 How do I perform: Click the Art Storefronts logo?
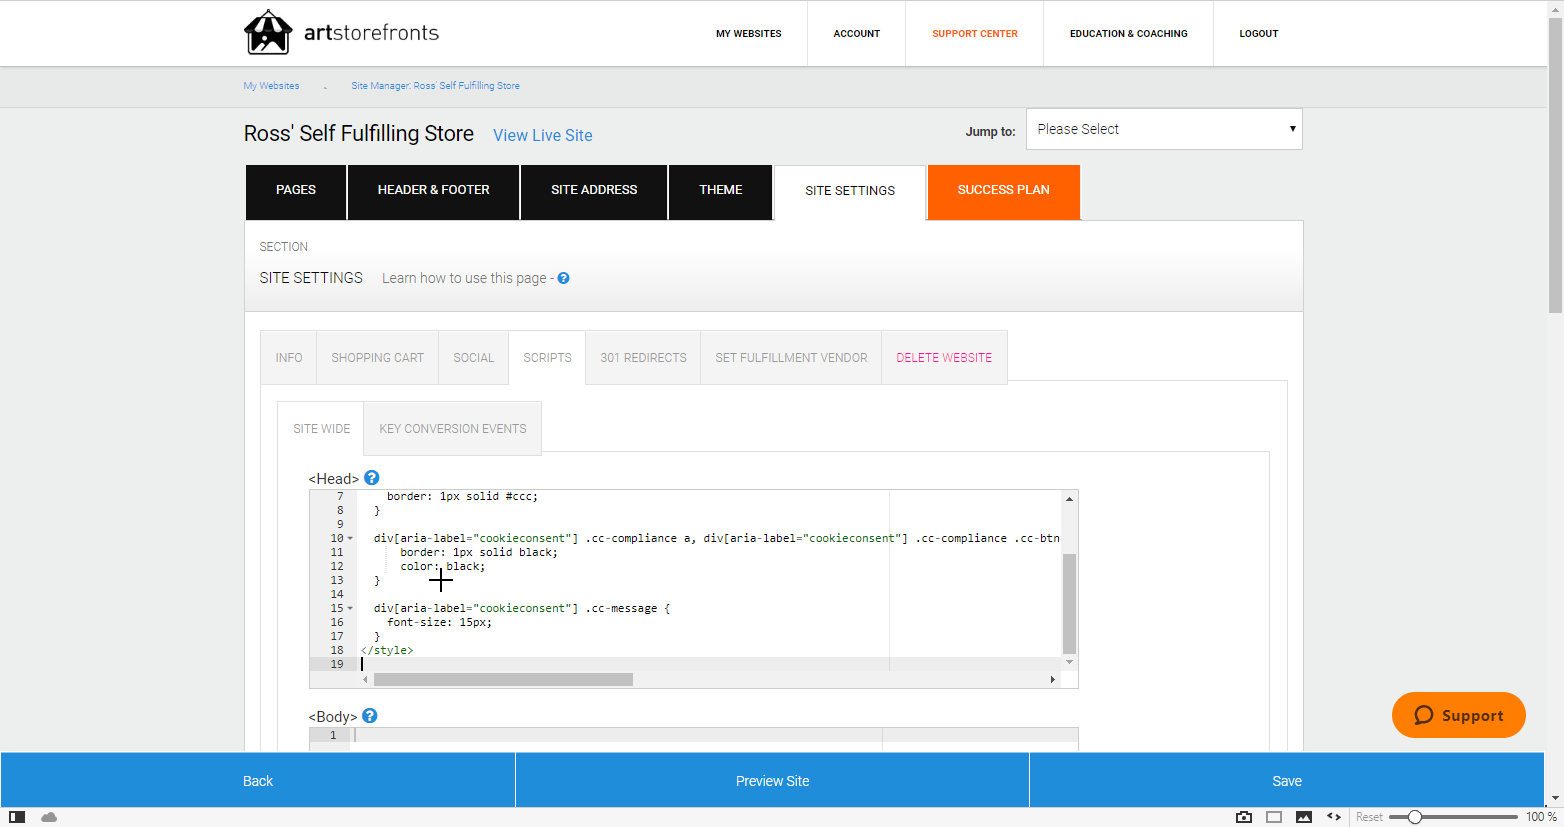pyautogui.click(x=341, y=33)
